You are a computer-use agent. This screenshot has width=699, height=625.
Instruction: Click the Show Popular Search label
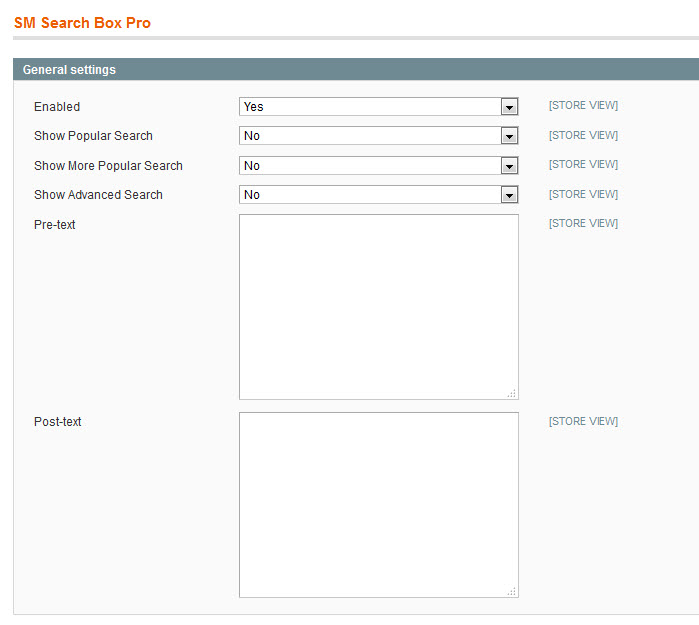tap(93, 136)
